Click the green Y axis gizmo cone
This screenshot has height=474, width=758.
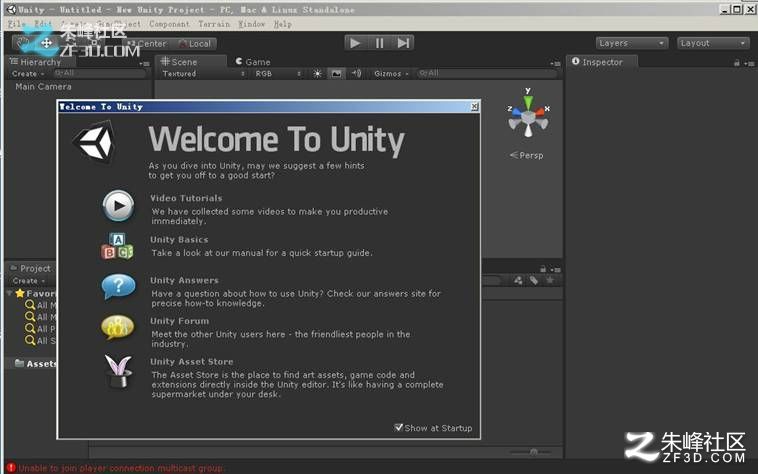click(x=528, y=102)
